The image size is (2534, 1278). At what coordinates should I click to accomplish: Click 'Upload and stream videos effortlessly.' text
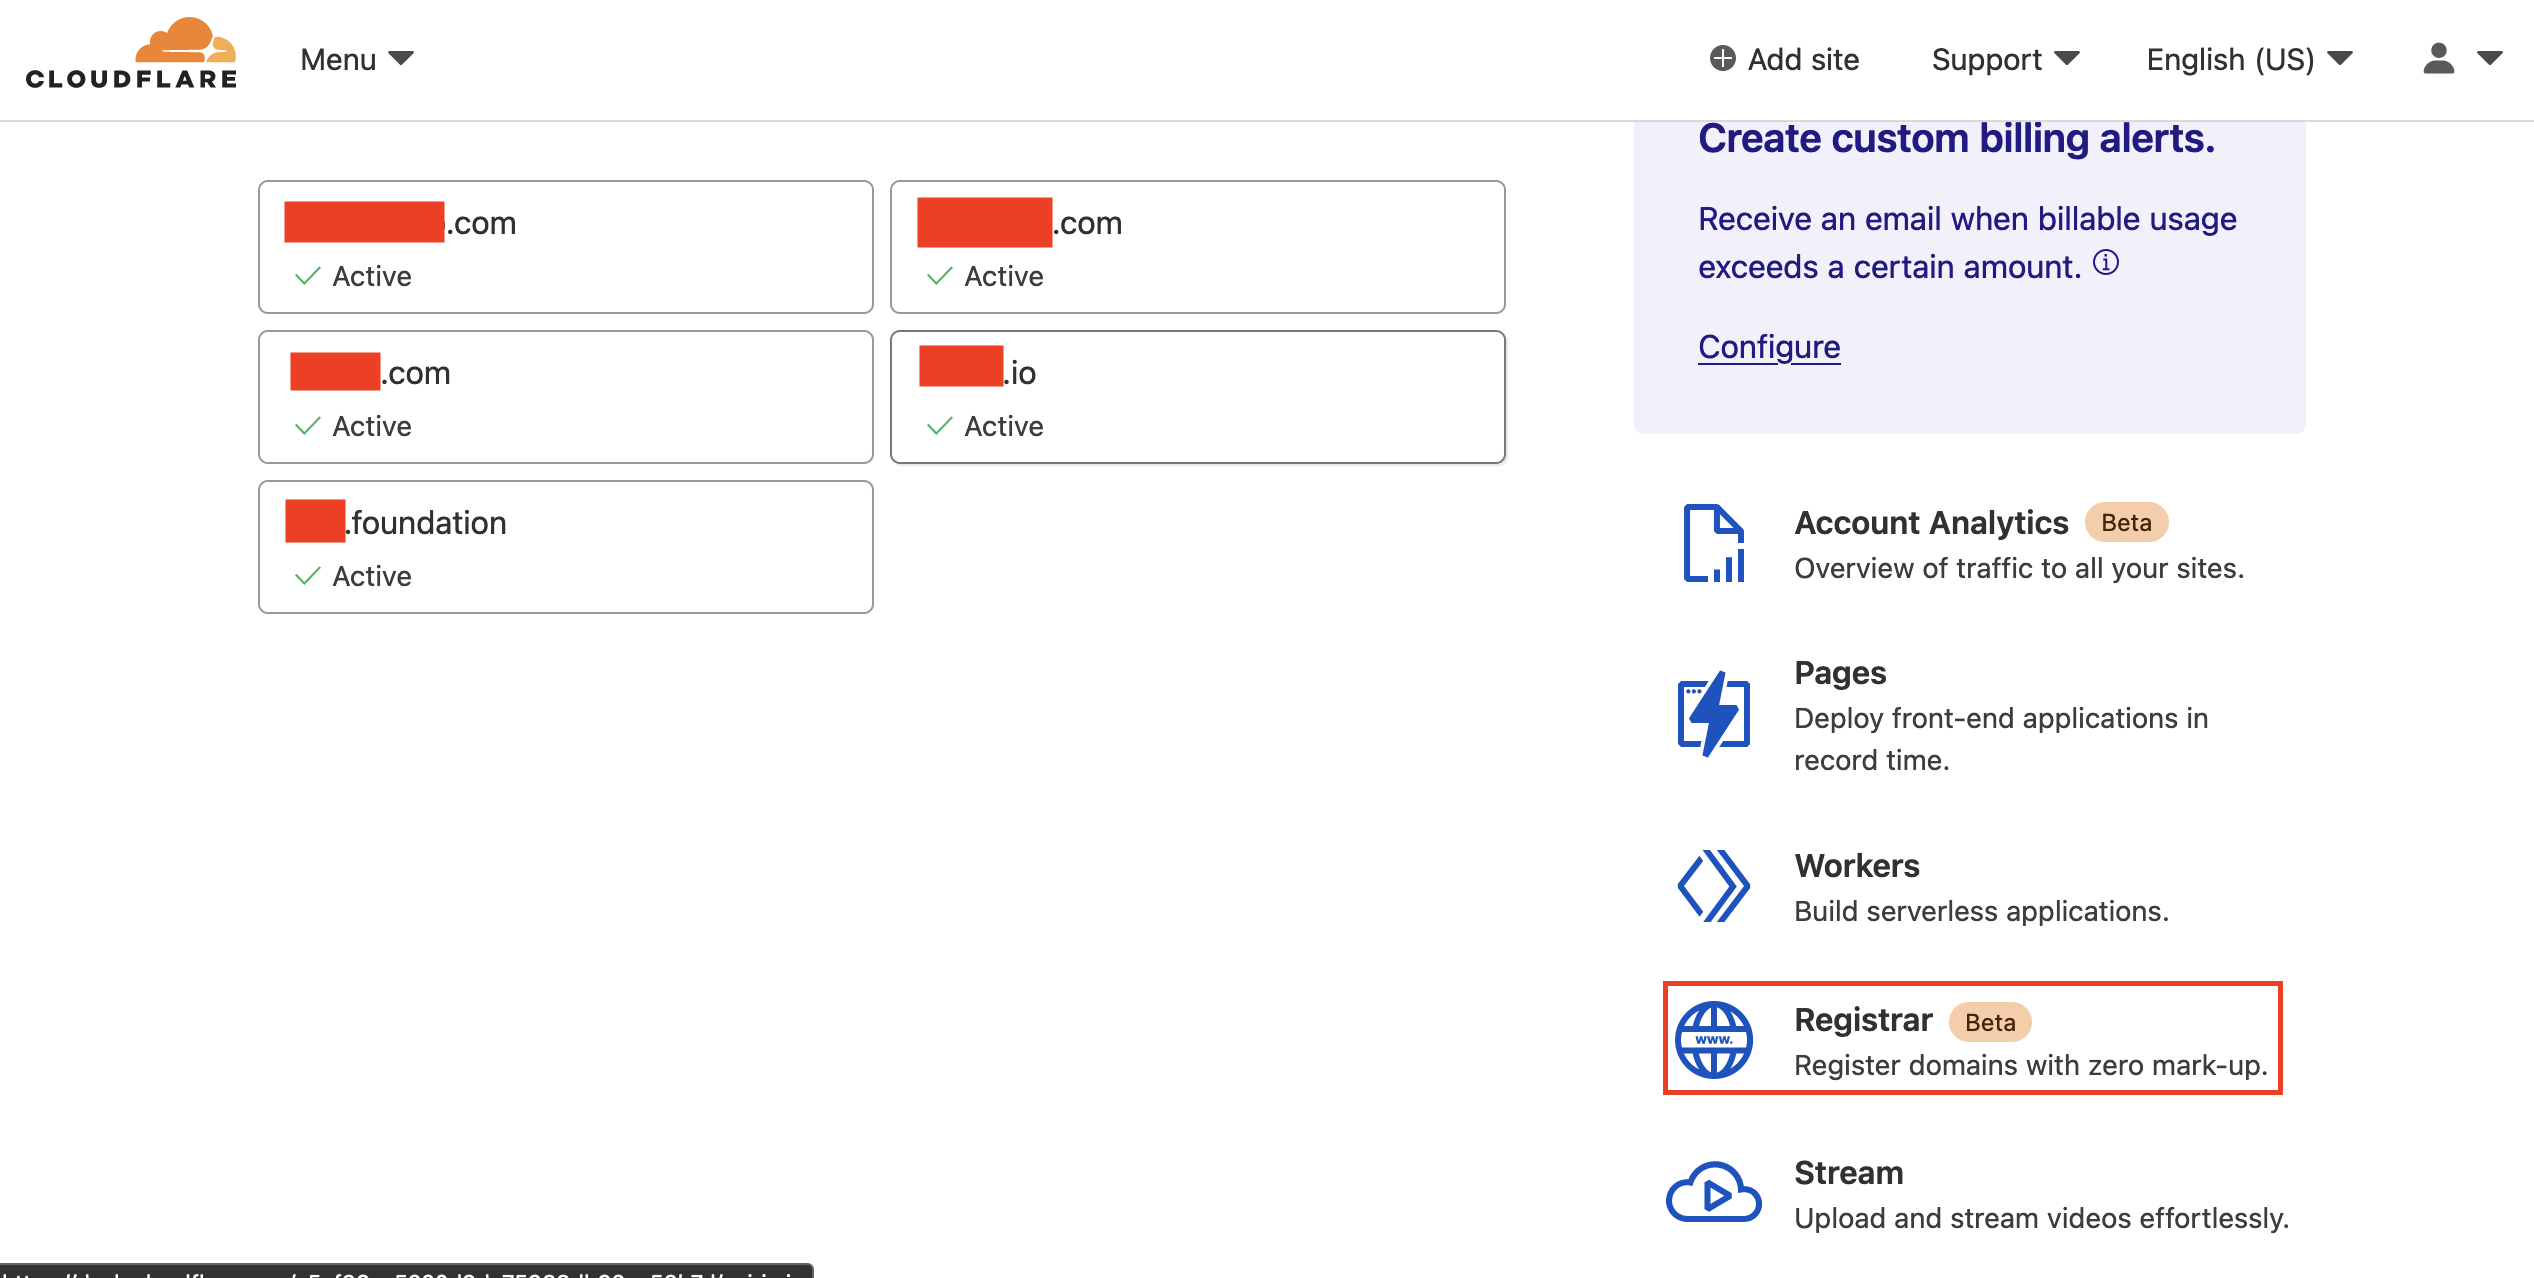click(x=2041, y=1219)
